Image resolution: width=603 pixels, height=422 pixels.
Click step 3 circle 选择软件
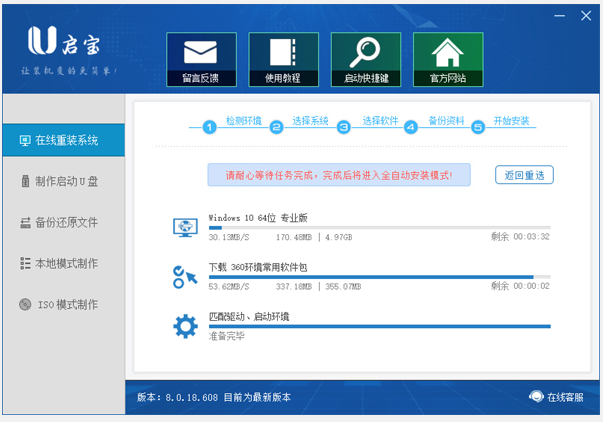point(344,127)
